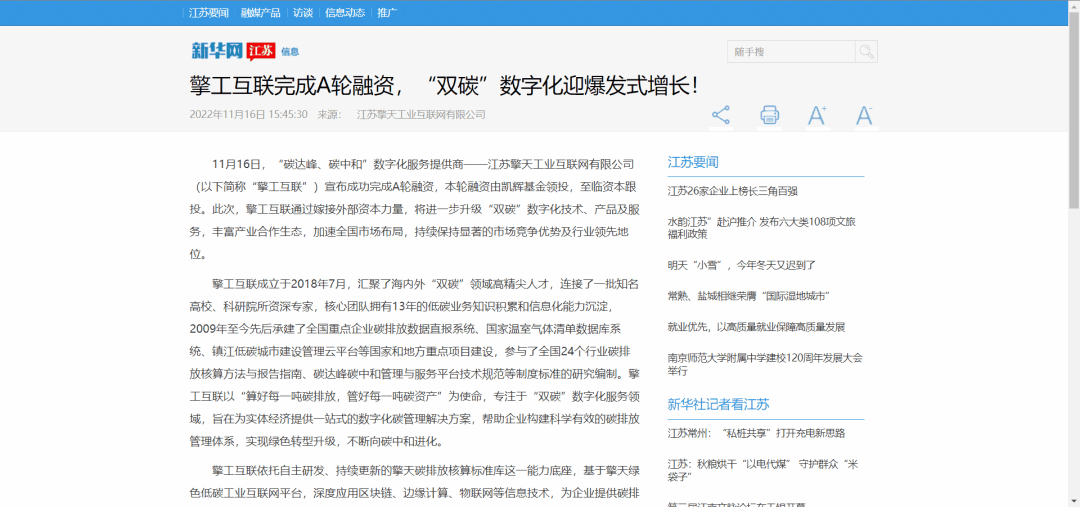
Task: Focus the 随手搜 search field
Action: click(x=791, y=52)
